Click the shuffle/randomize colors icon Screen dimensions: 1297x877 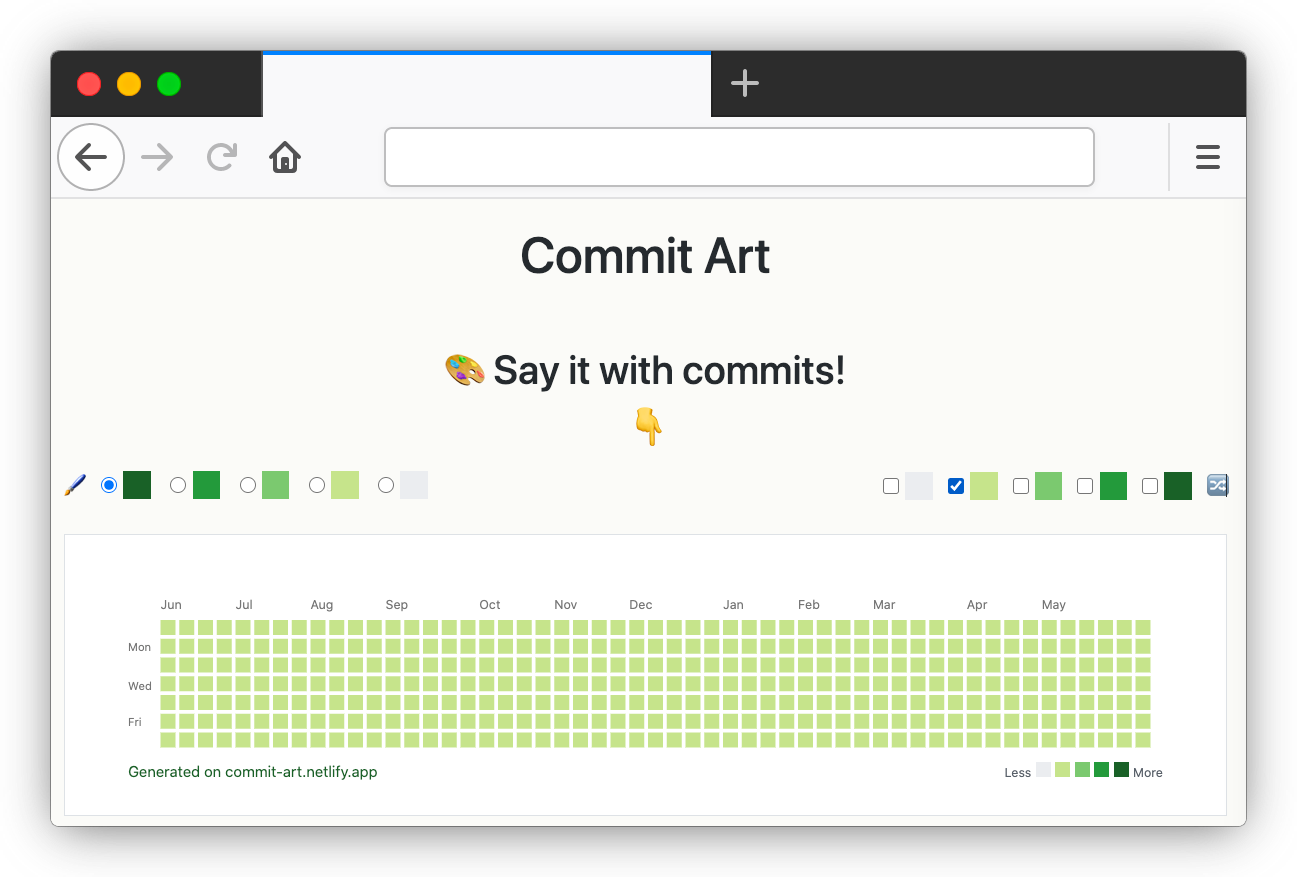pos(1217,485)
